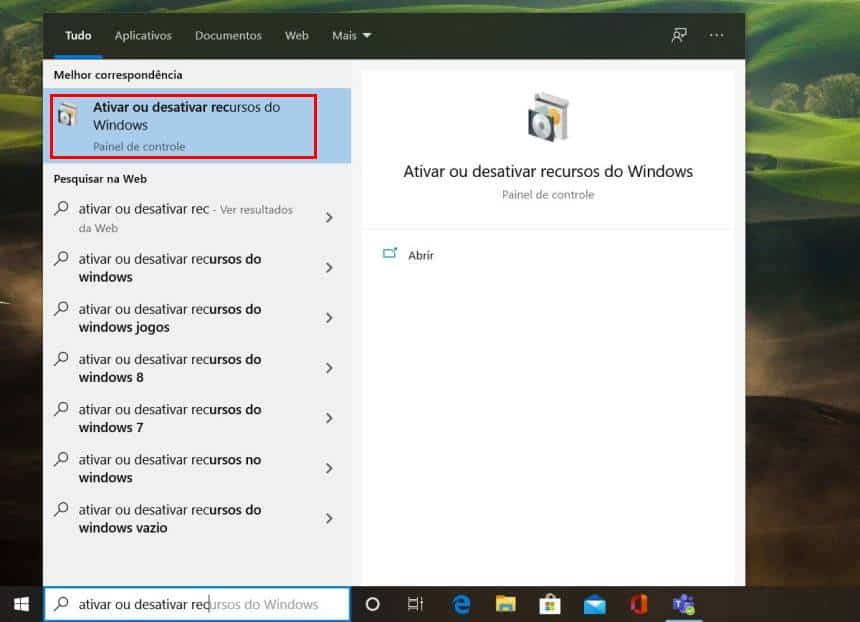The width and height of the screenshot is (860, 622).
Task: Click the Cortana circle icon
Action: (x=372, y=604)
